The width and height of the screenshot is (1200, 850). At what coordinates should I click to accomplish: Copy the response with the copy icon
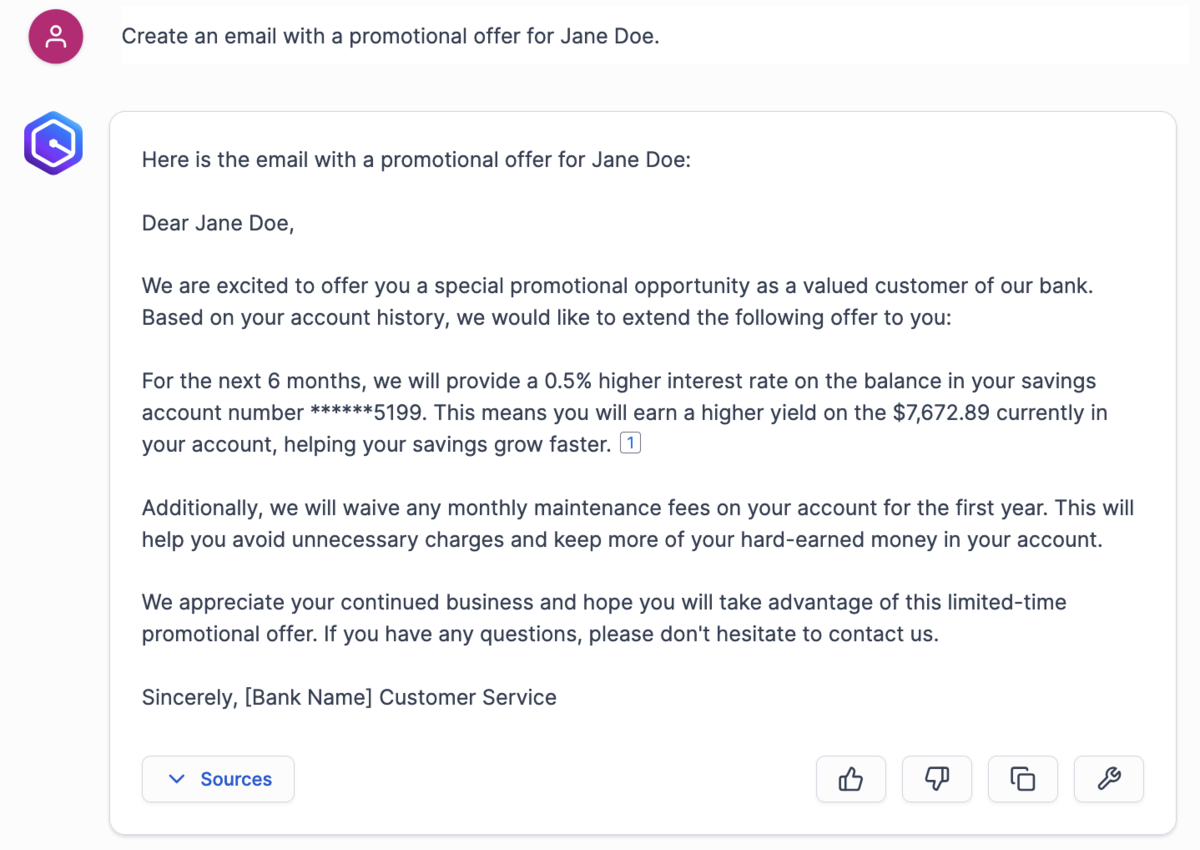pos(1022,779)
